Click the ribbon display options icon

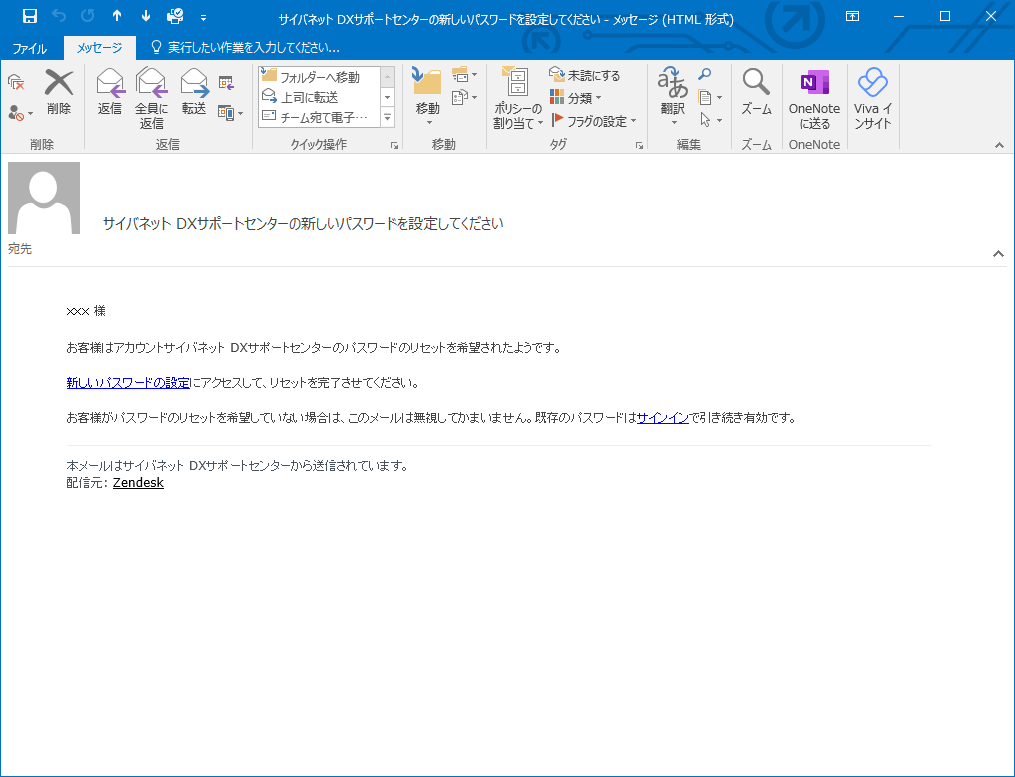(x=853, y=17)
